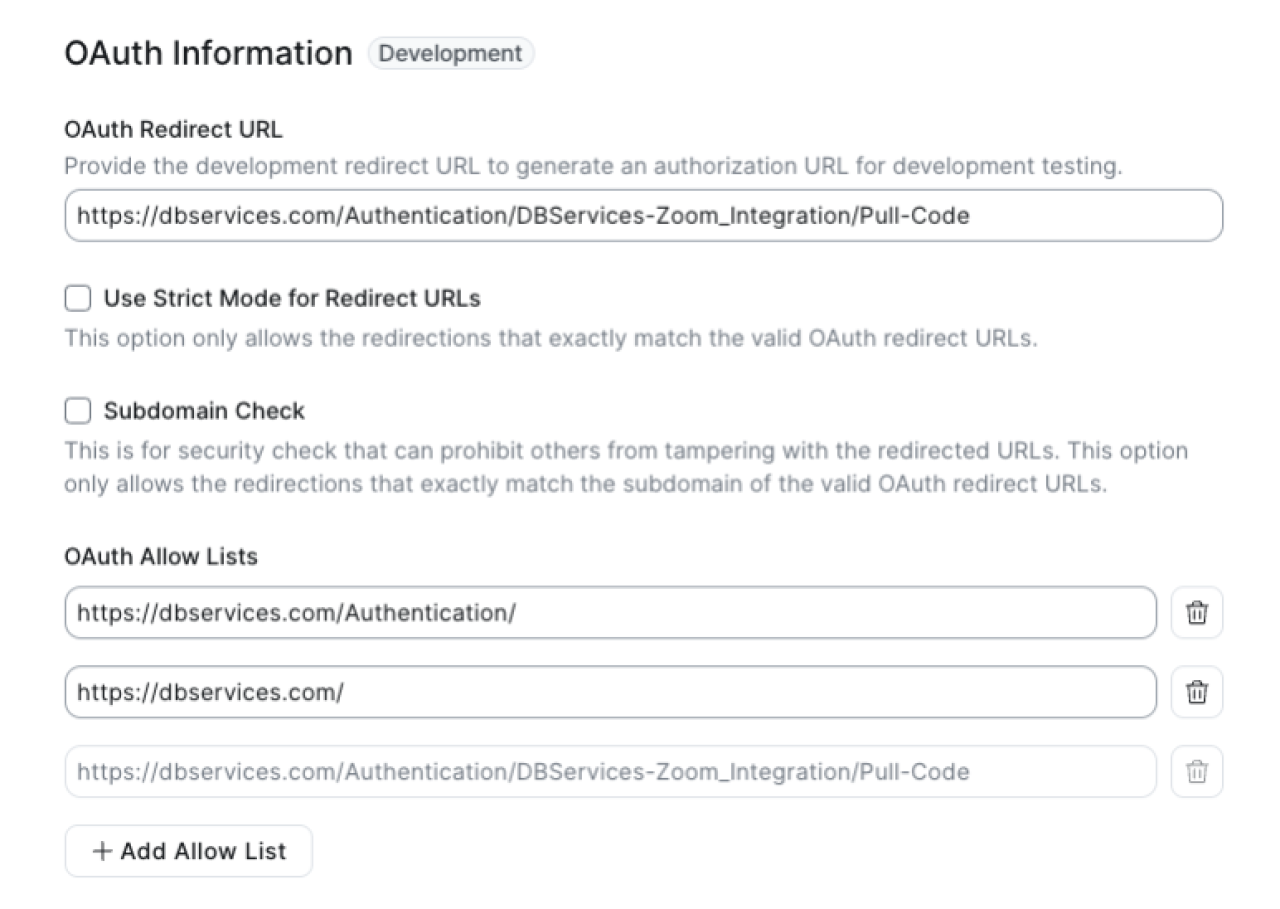Check the Subdomain Check option
The image size is (1280, 909).
(x=77, y=410)
